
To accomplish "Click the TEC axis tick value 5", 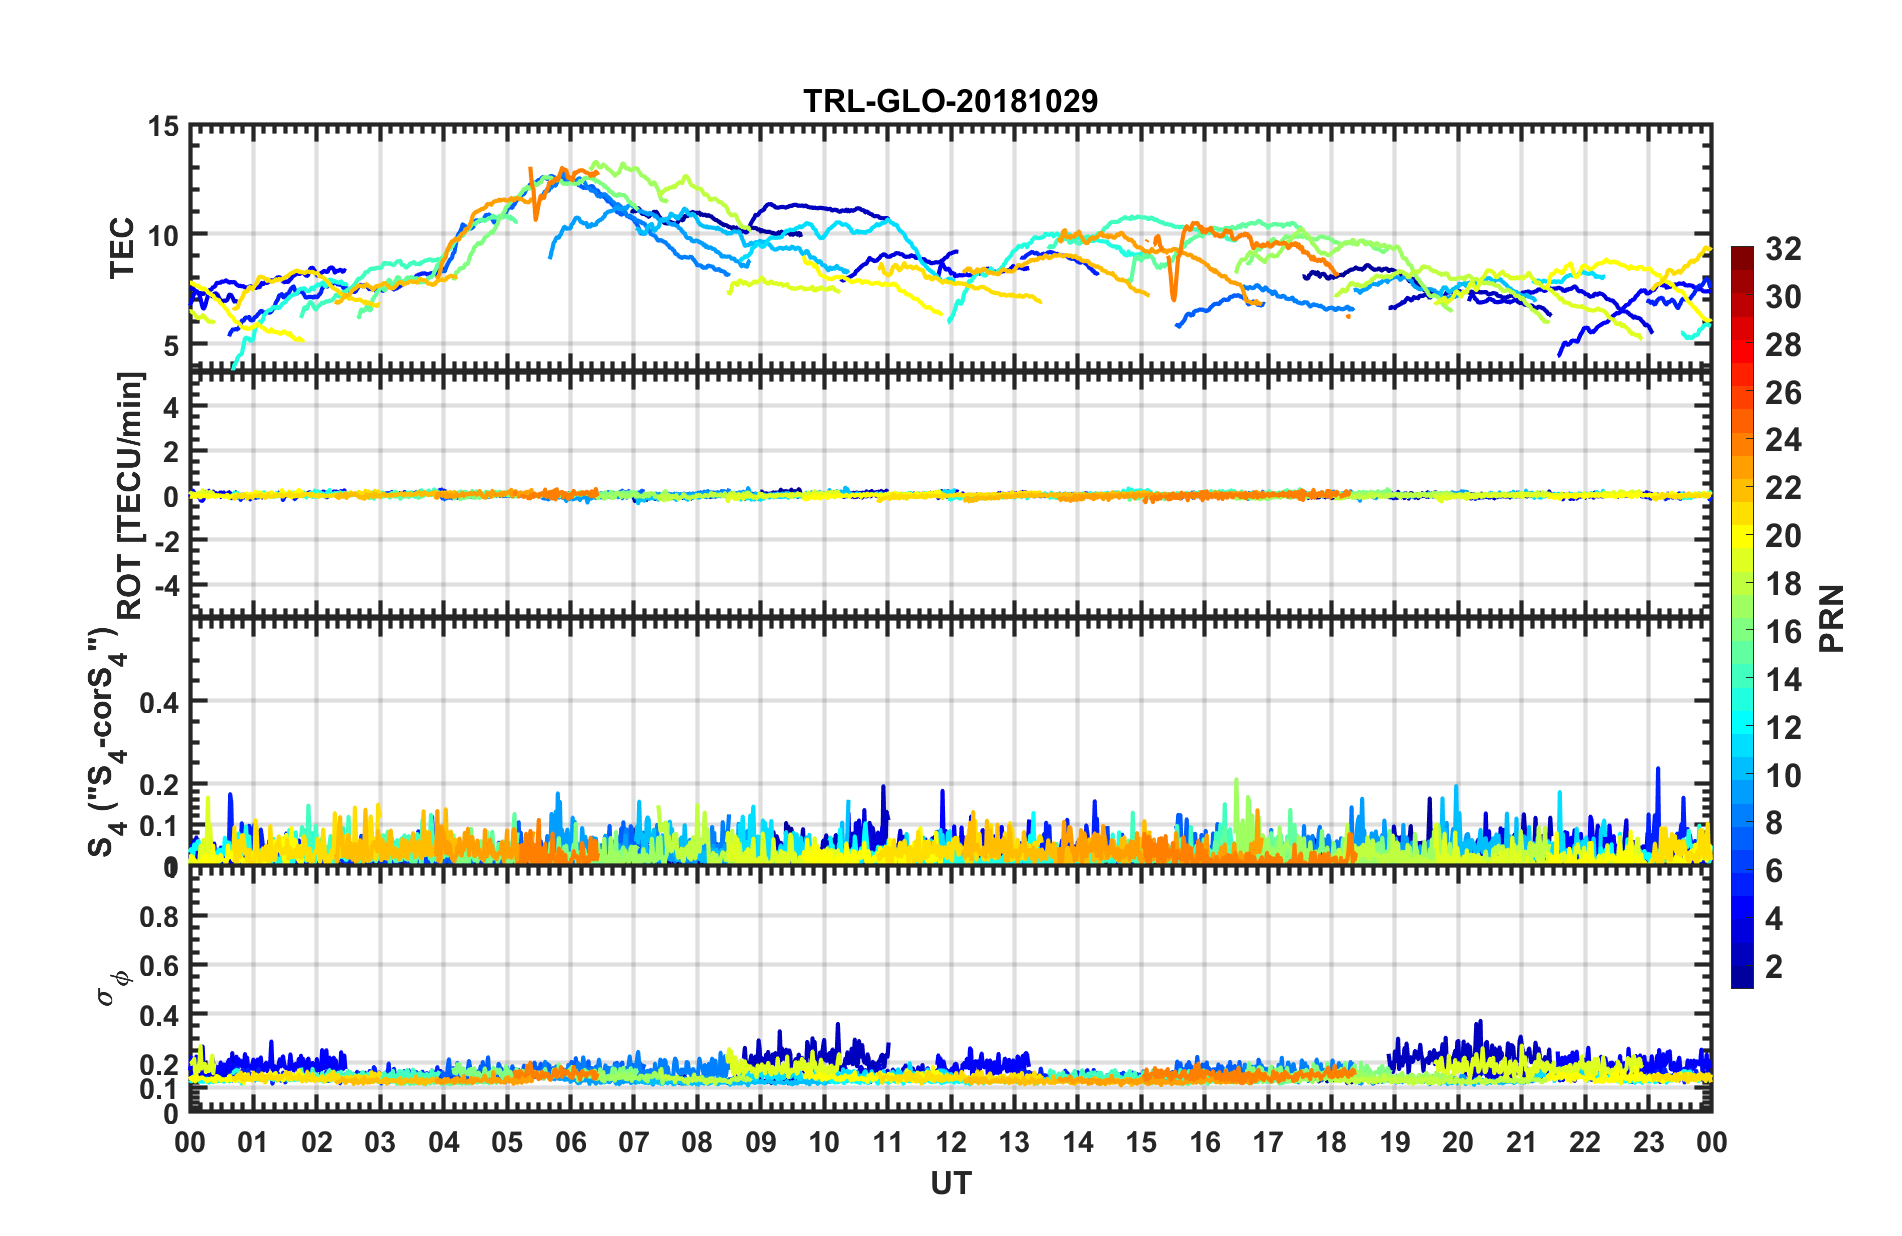I will coord(171,345).
